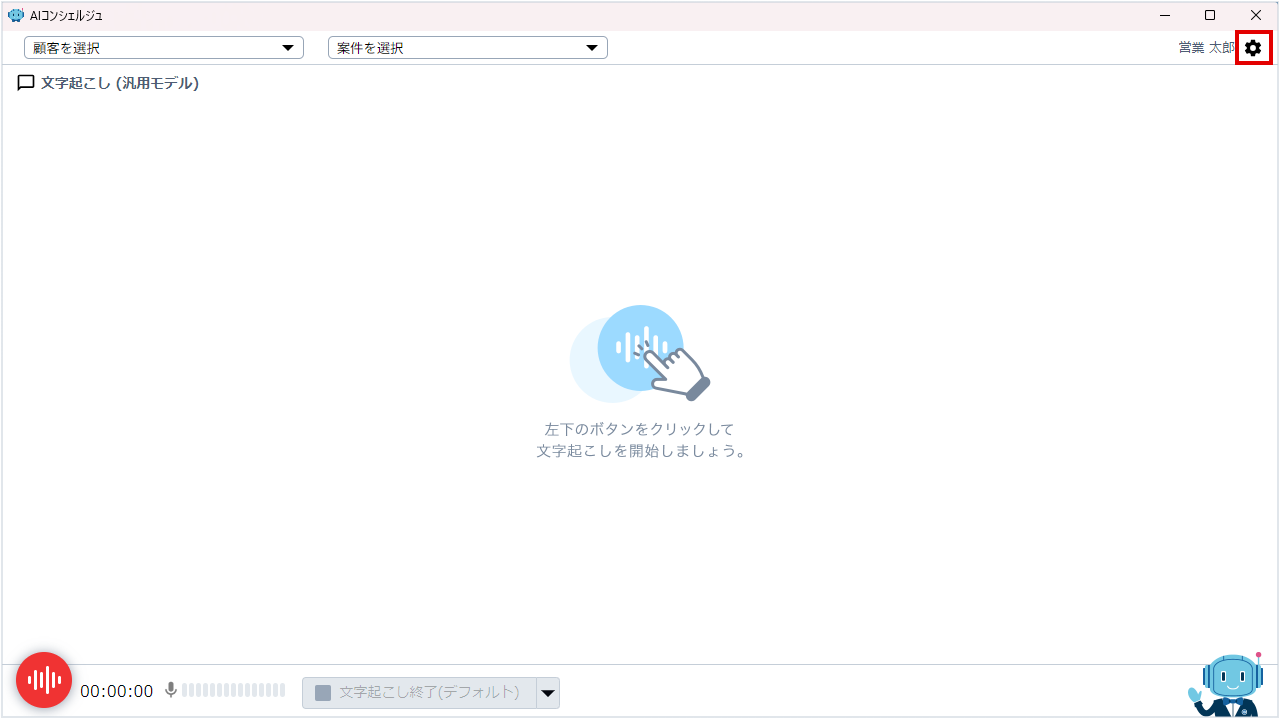Image resolution: width=1280 pixels, height=719 pixels.
Task: Click the user name 営業 太郎
Action: click(x=1206, y=48)
